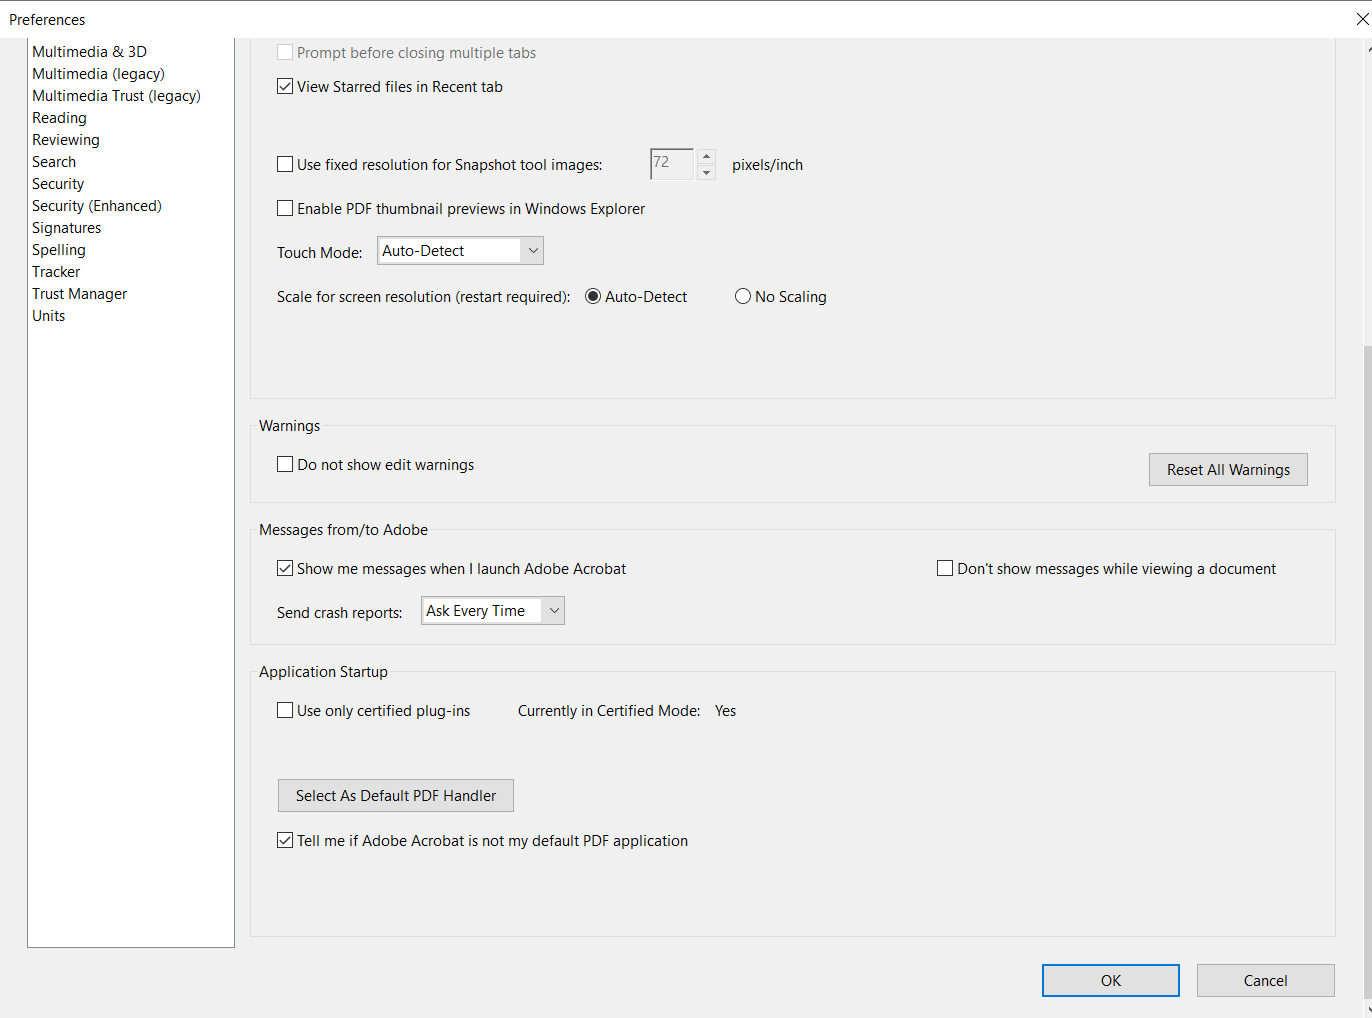
Task: Select the 'No Scaling' option for screen resolution
Action: pos(743,296)
